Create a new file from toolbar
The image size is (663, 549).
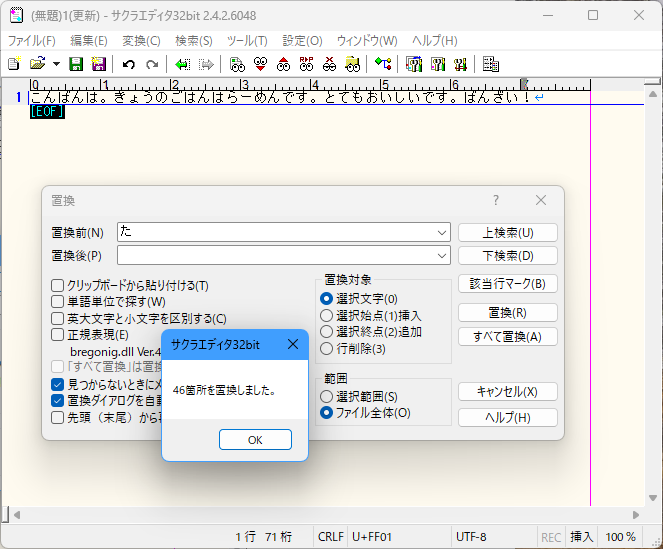coord(14,64)
